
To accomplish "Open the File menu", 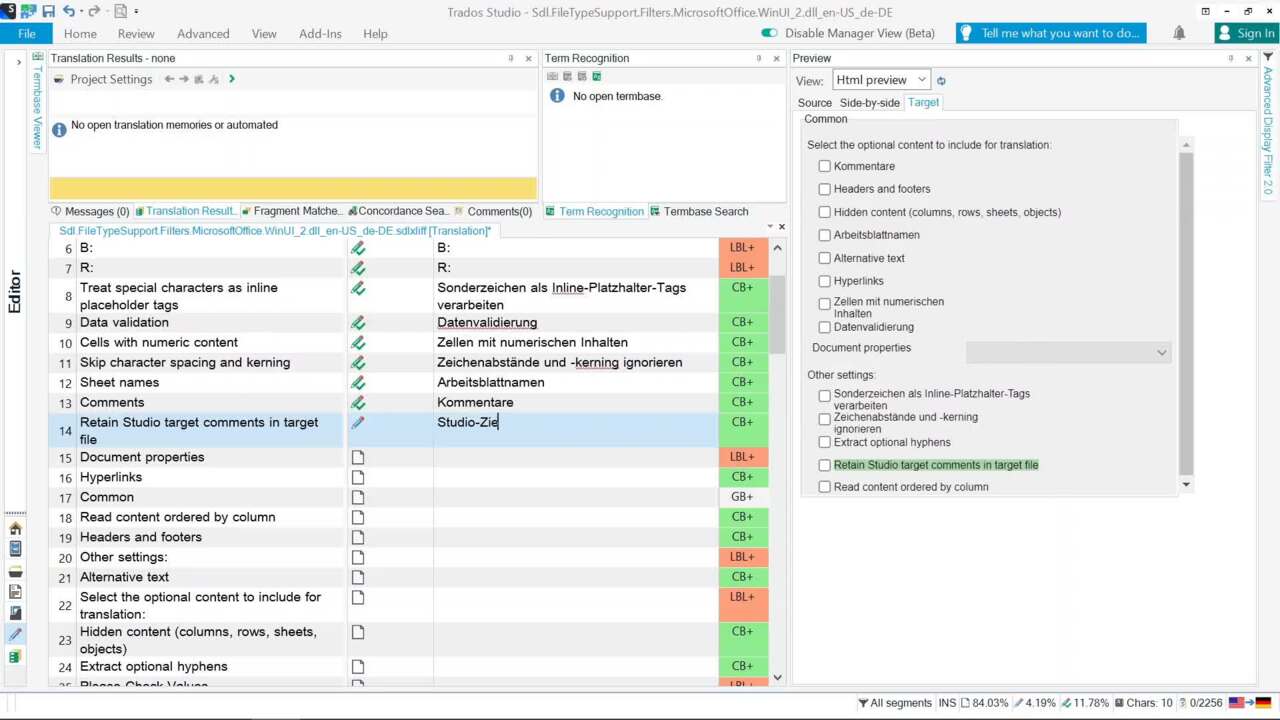I will coord(27,33).
